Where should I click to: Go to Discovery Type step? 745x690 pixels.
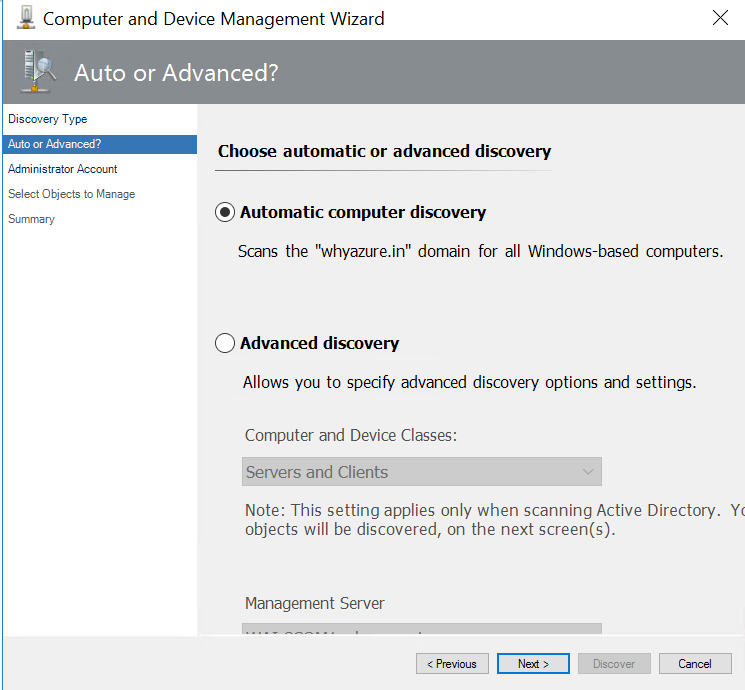point(48,119)
